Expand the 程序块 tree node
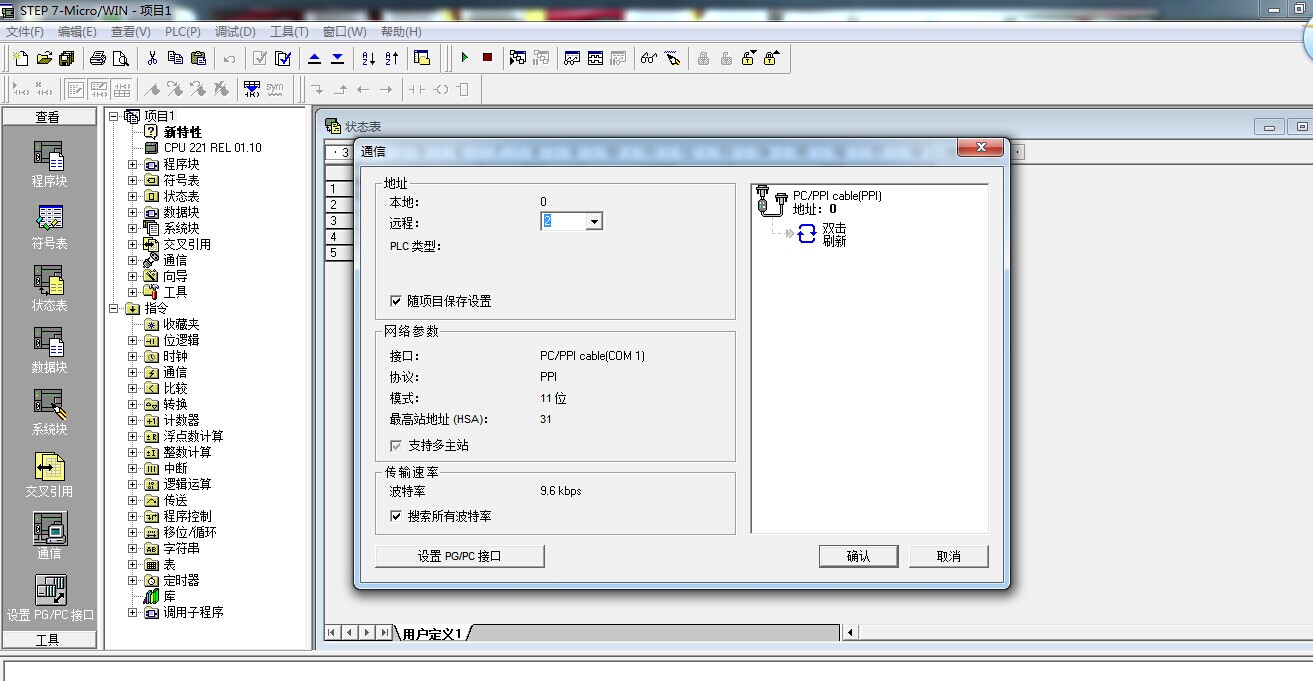This screenshot has width=1313, height=681. [x=133, y=164]
